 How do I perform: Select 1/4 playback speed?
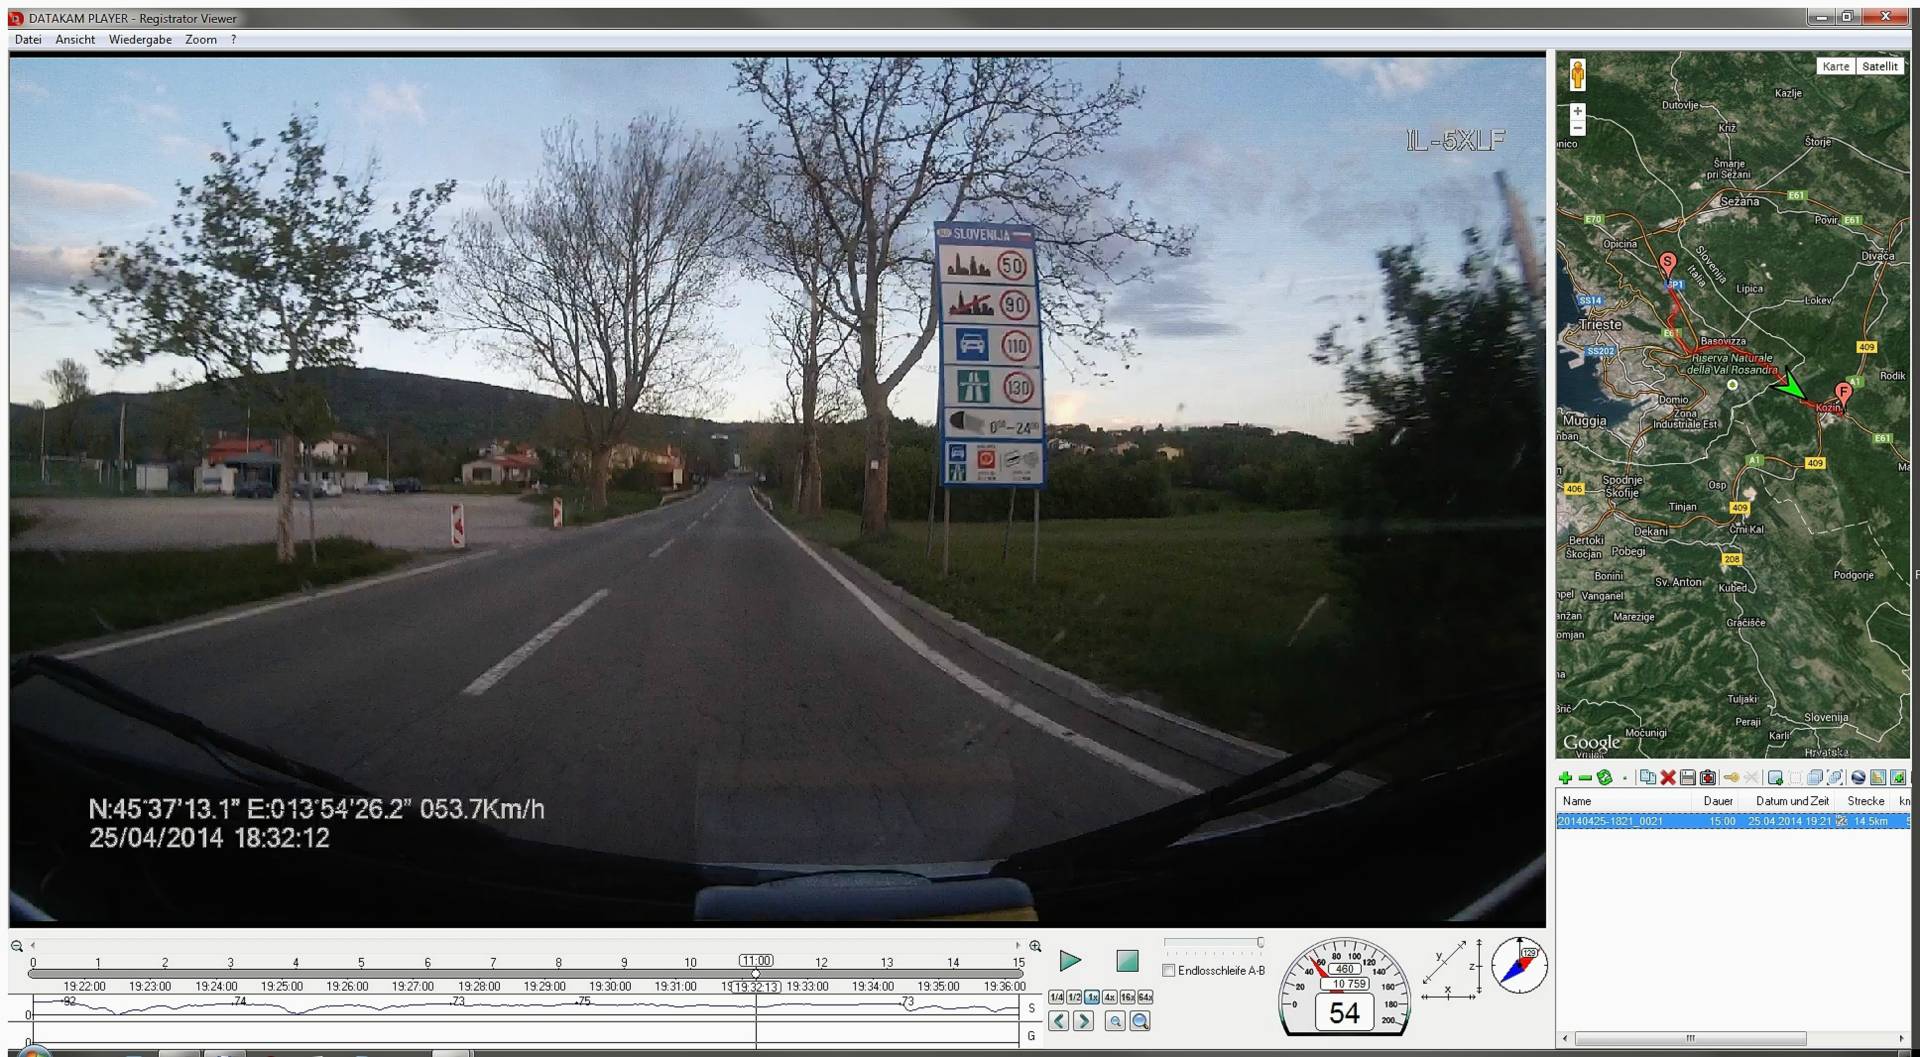tap(1056, 996)
